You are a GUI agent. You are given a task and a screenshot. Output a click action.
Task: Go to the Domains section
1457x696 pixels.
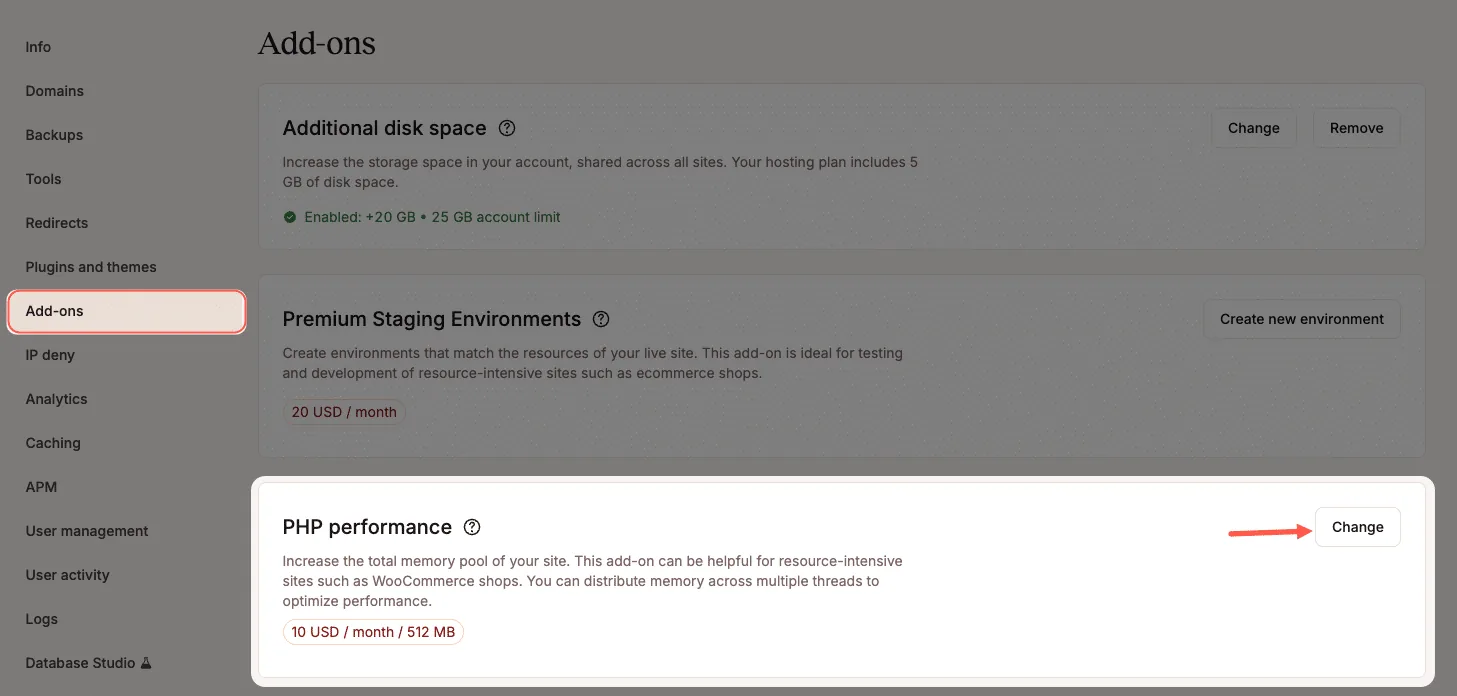pyautogui.click(x=54, y=91)
